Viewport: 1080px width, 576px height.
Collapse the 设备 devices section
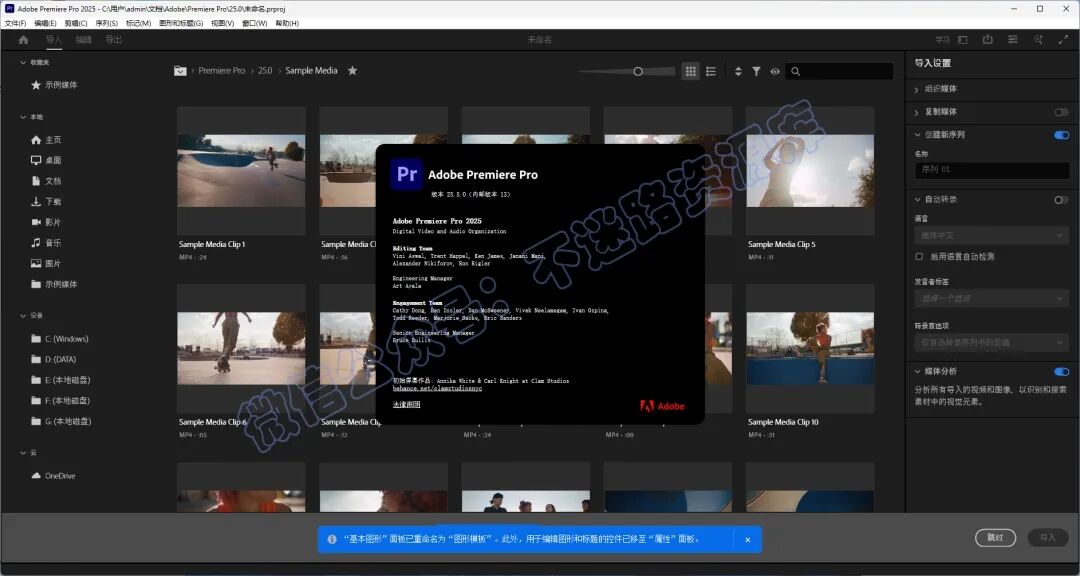[x=23, y=316]
